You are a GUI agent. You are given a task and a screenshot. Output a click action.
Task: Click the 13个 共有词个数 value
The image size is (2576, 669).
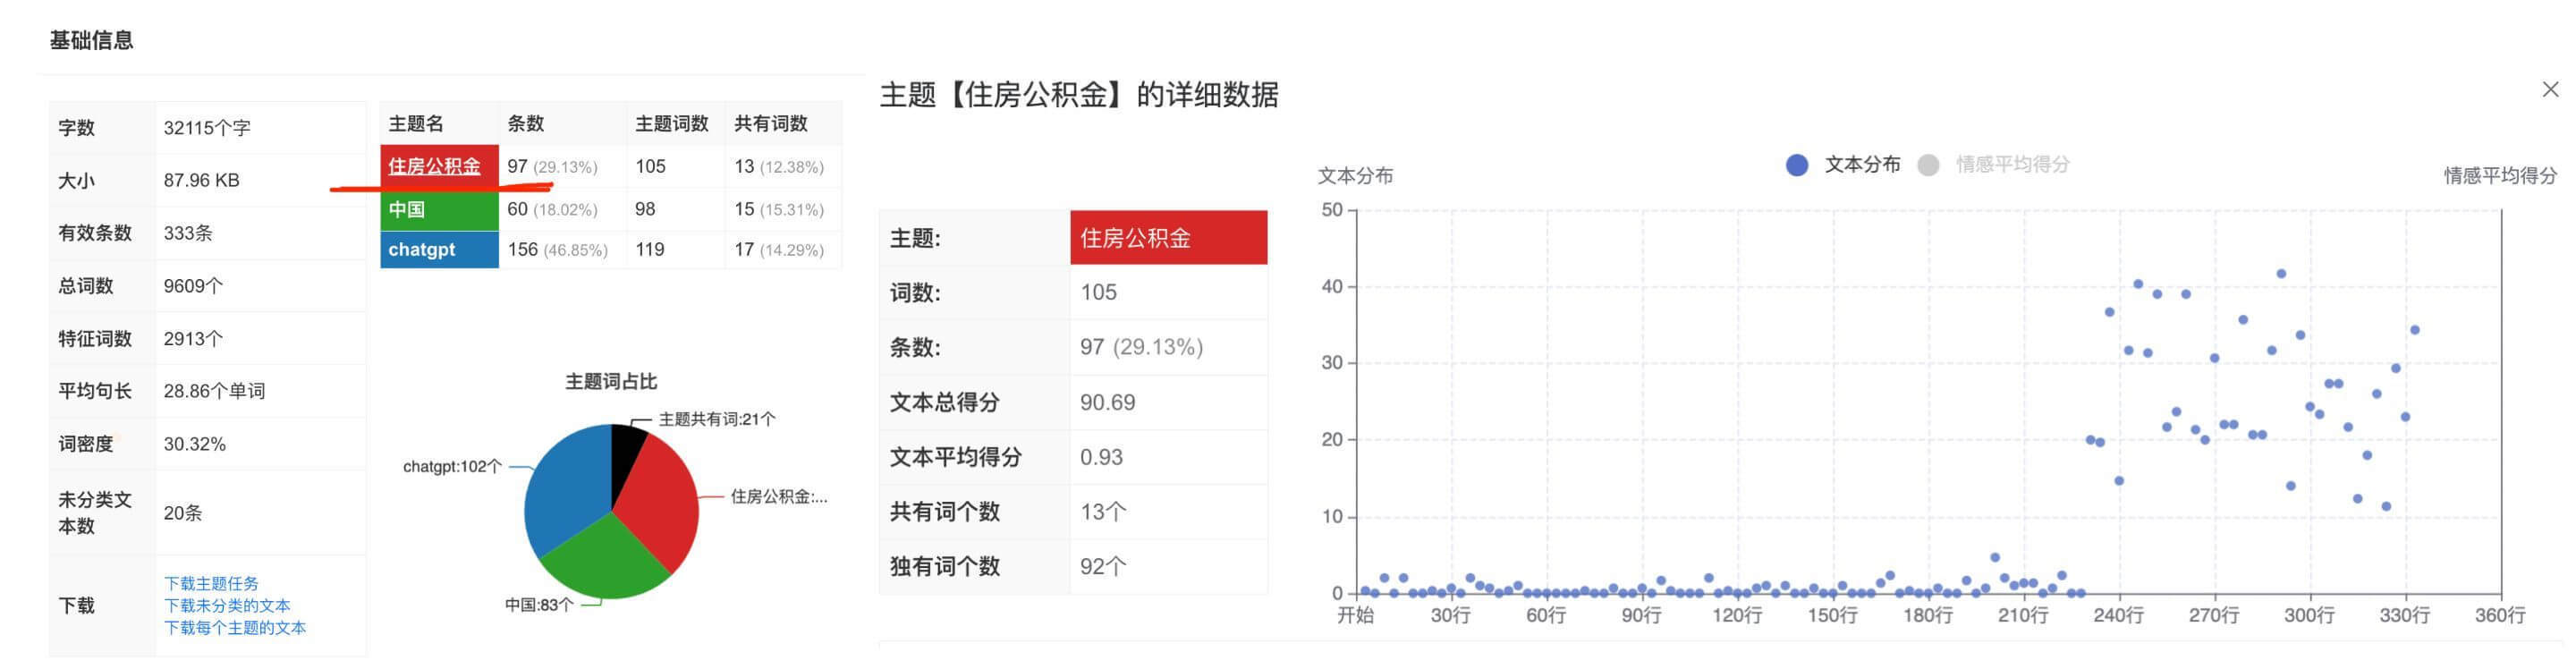click(1103, 512)
